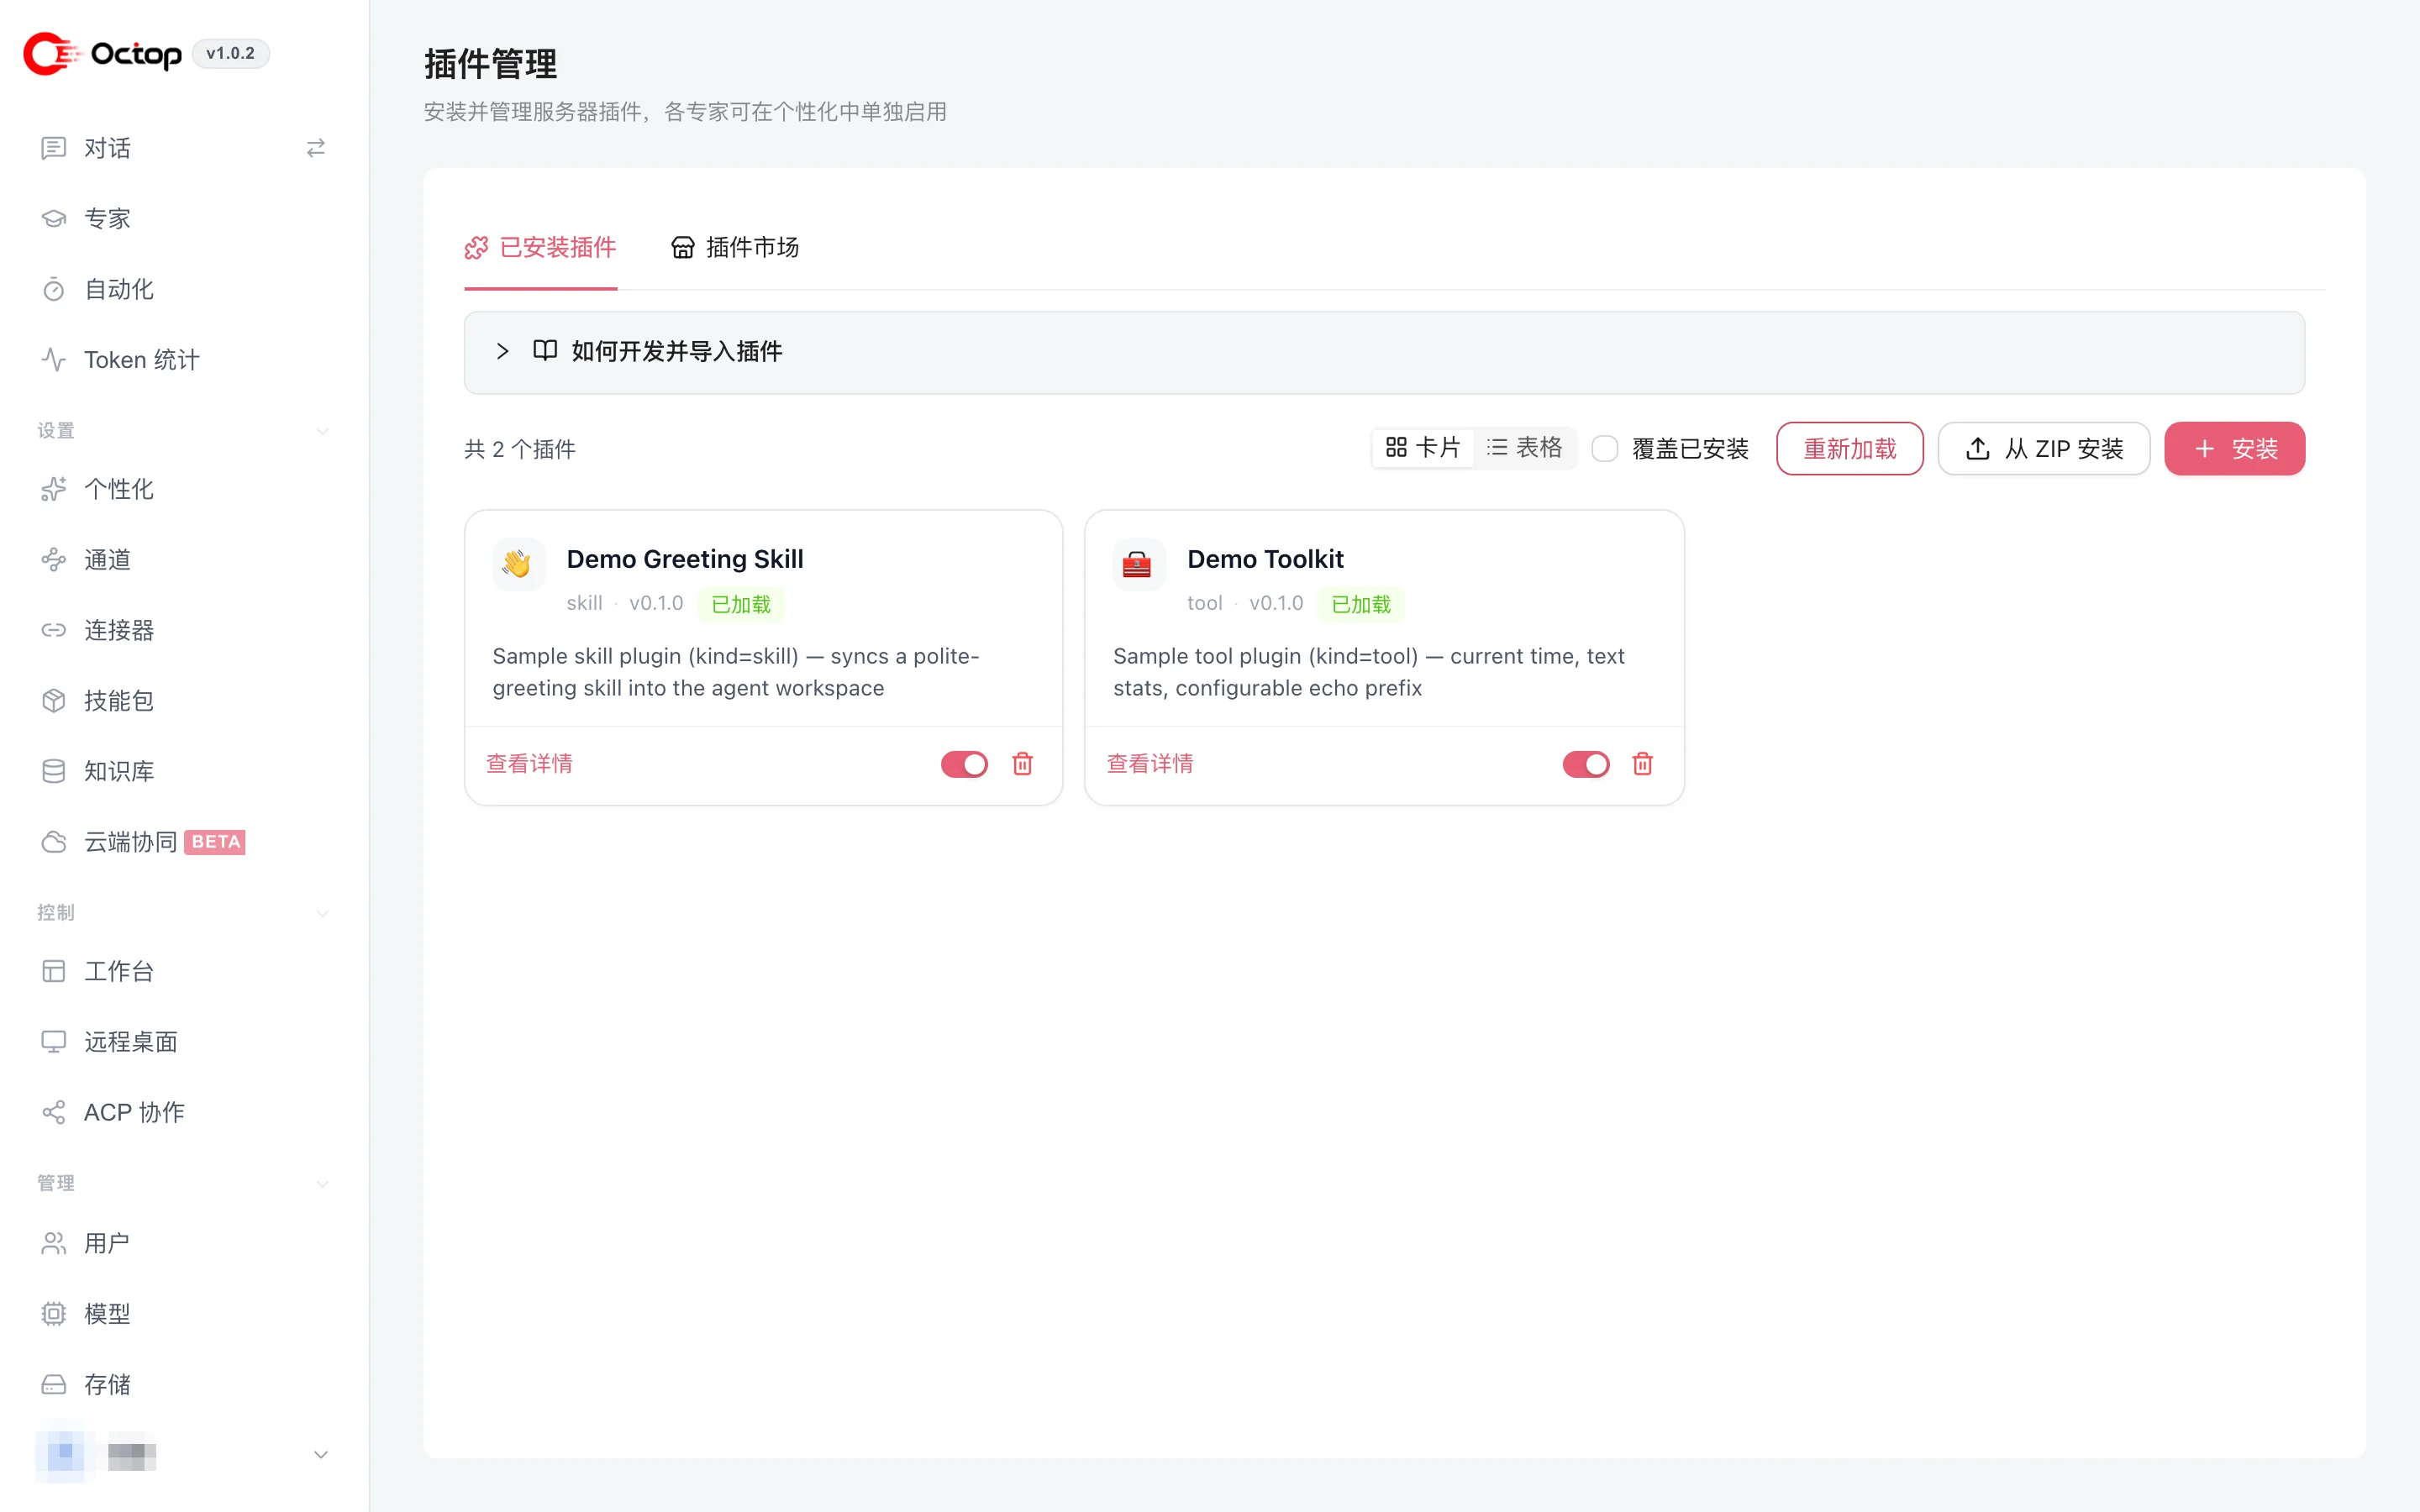2420x1512 pixels.
Task: Open the 对话 chat icon in sidebar
Action: [x=54, y=148]
